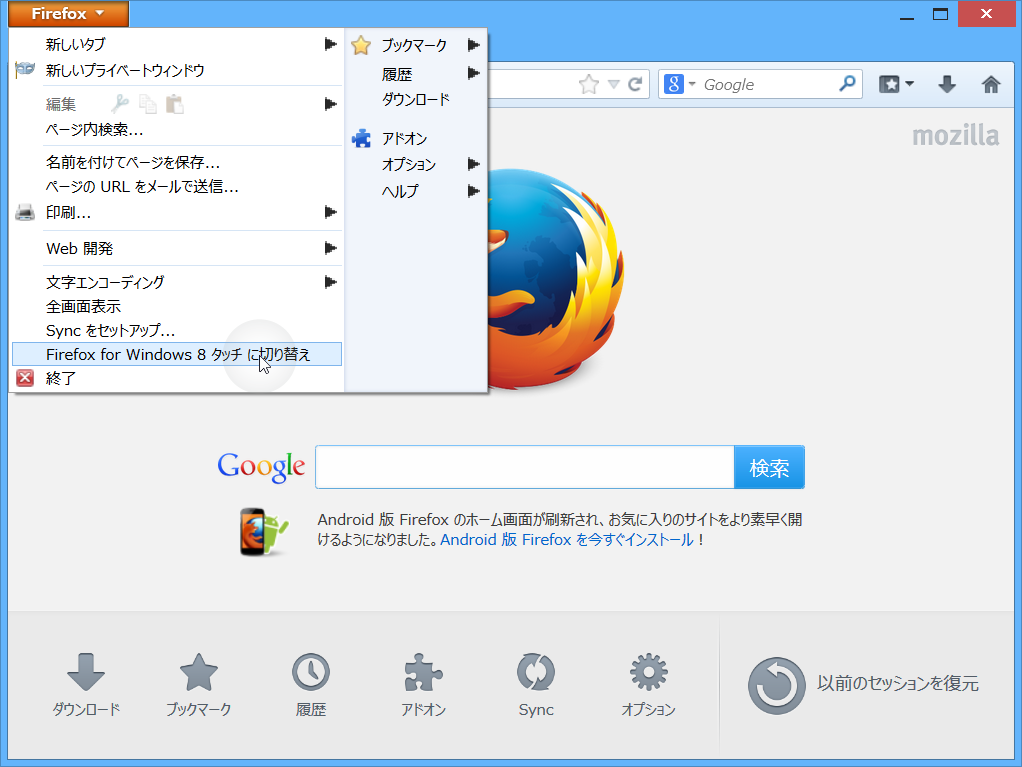Click the 以前のセッションを復元 restore icon
Screen dimensions: 1022x767
tap(777, 685)
